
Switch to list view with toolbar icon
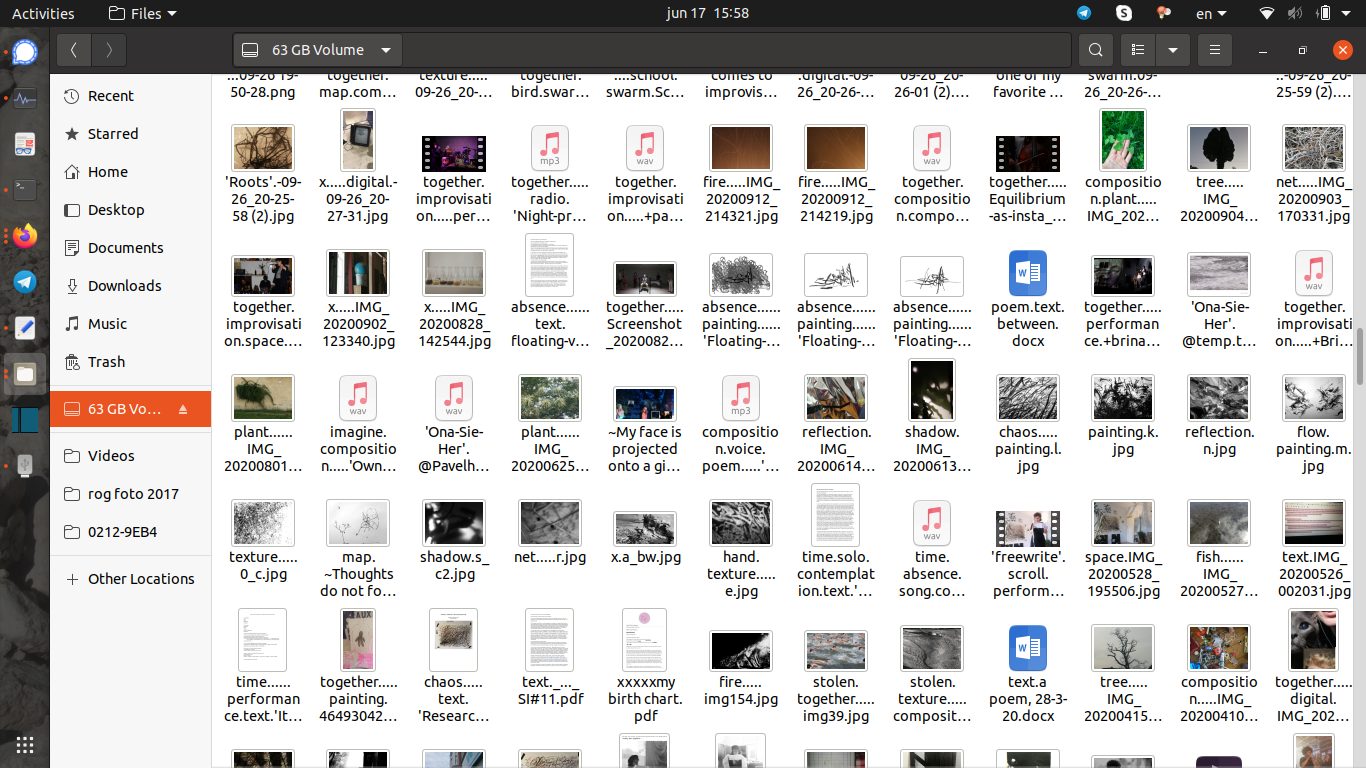1137,50
